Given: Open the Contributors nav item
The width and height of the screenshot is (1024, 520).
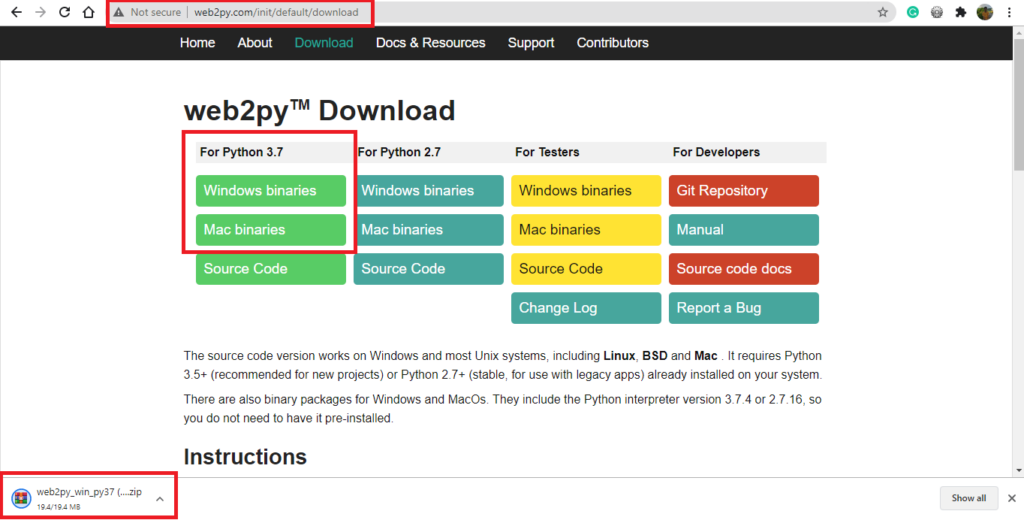Looking at the screenshot, I should point(612,43).
